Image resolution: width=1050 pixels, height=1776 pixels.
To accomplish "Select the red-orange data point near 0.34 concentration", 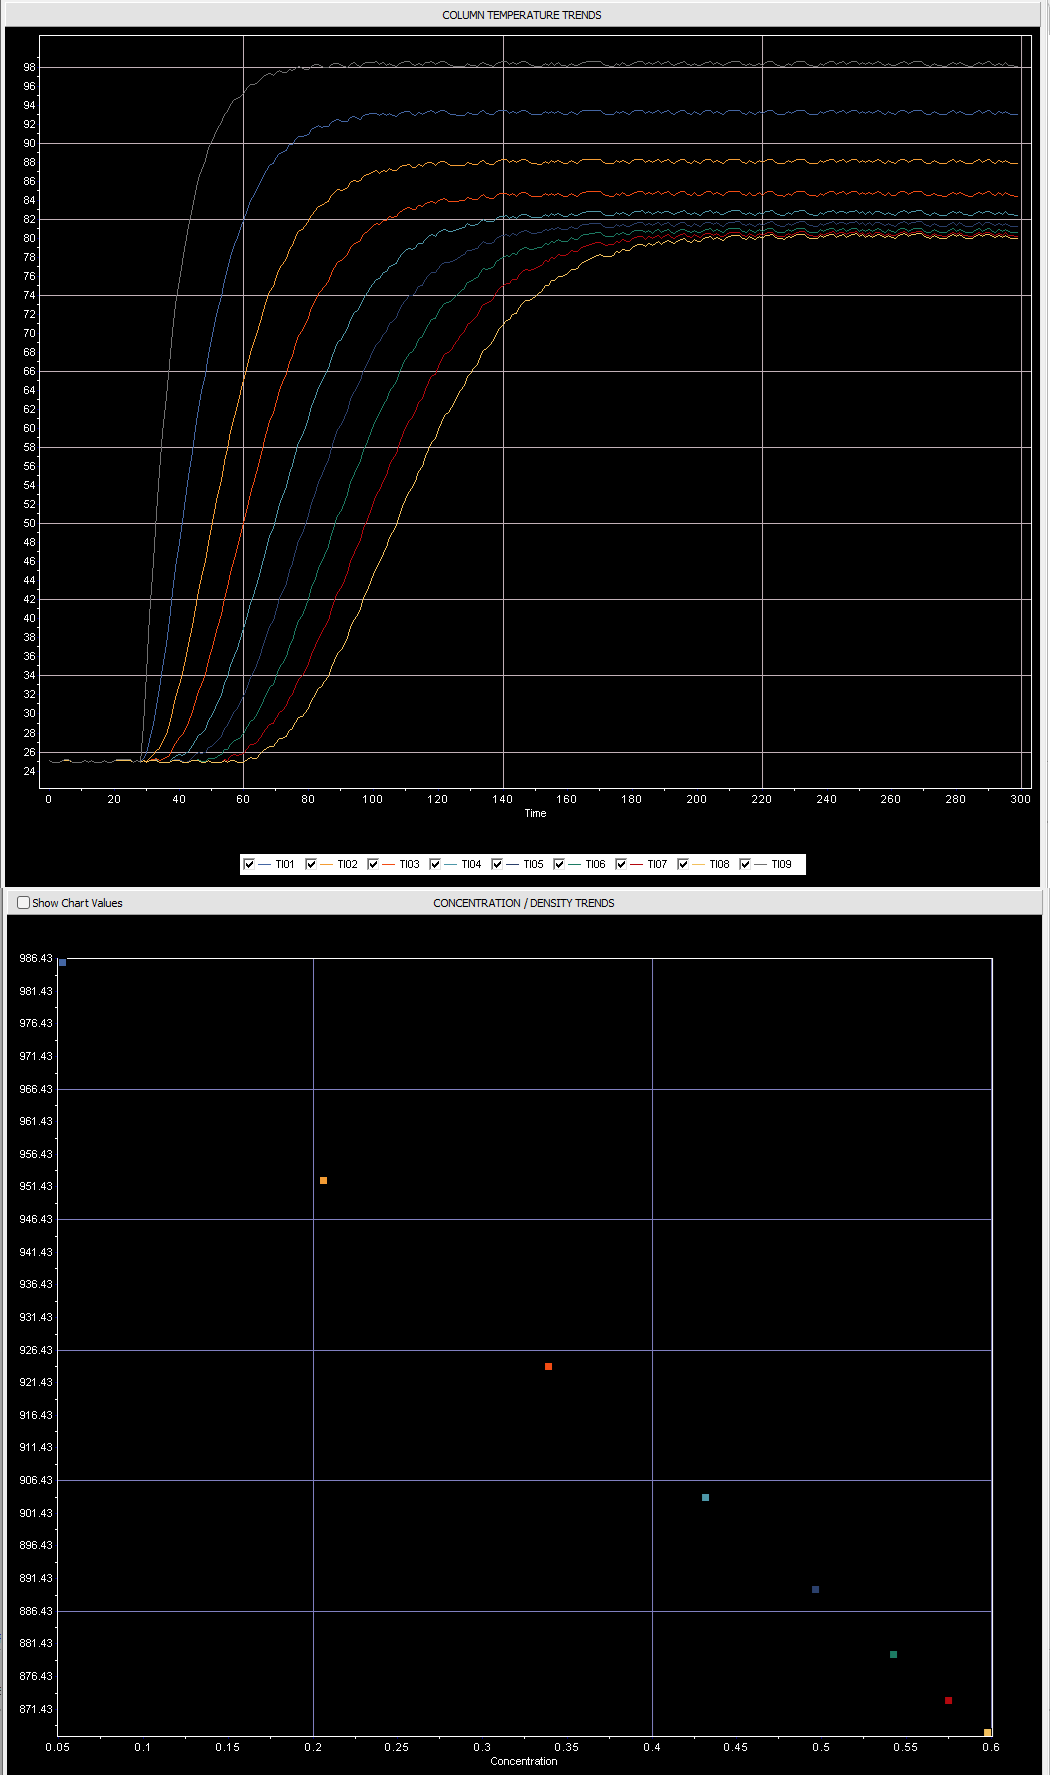I will [x=548, y=1367].
